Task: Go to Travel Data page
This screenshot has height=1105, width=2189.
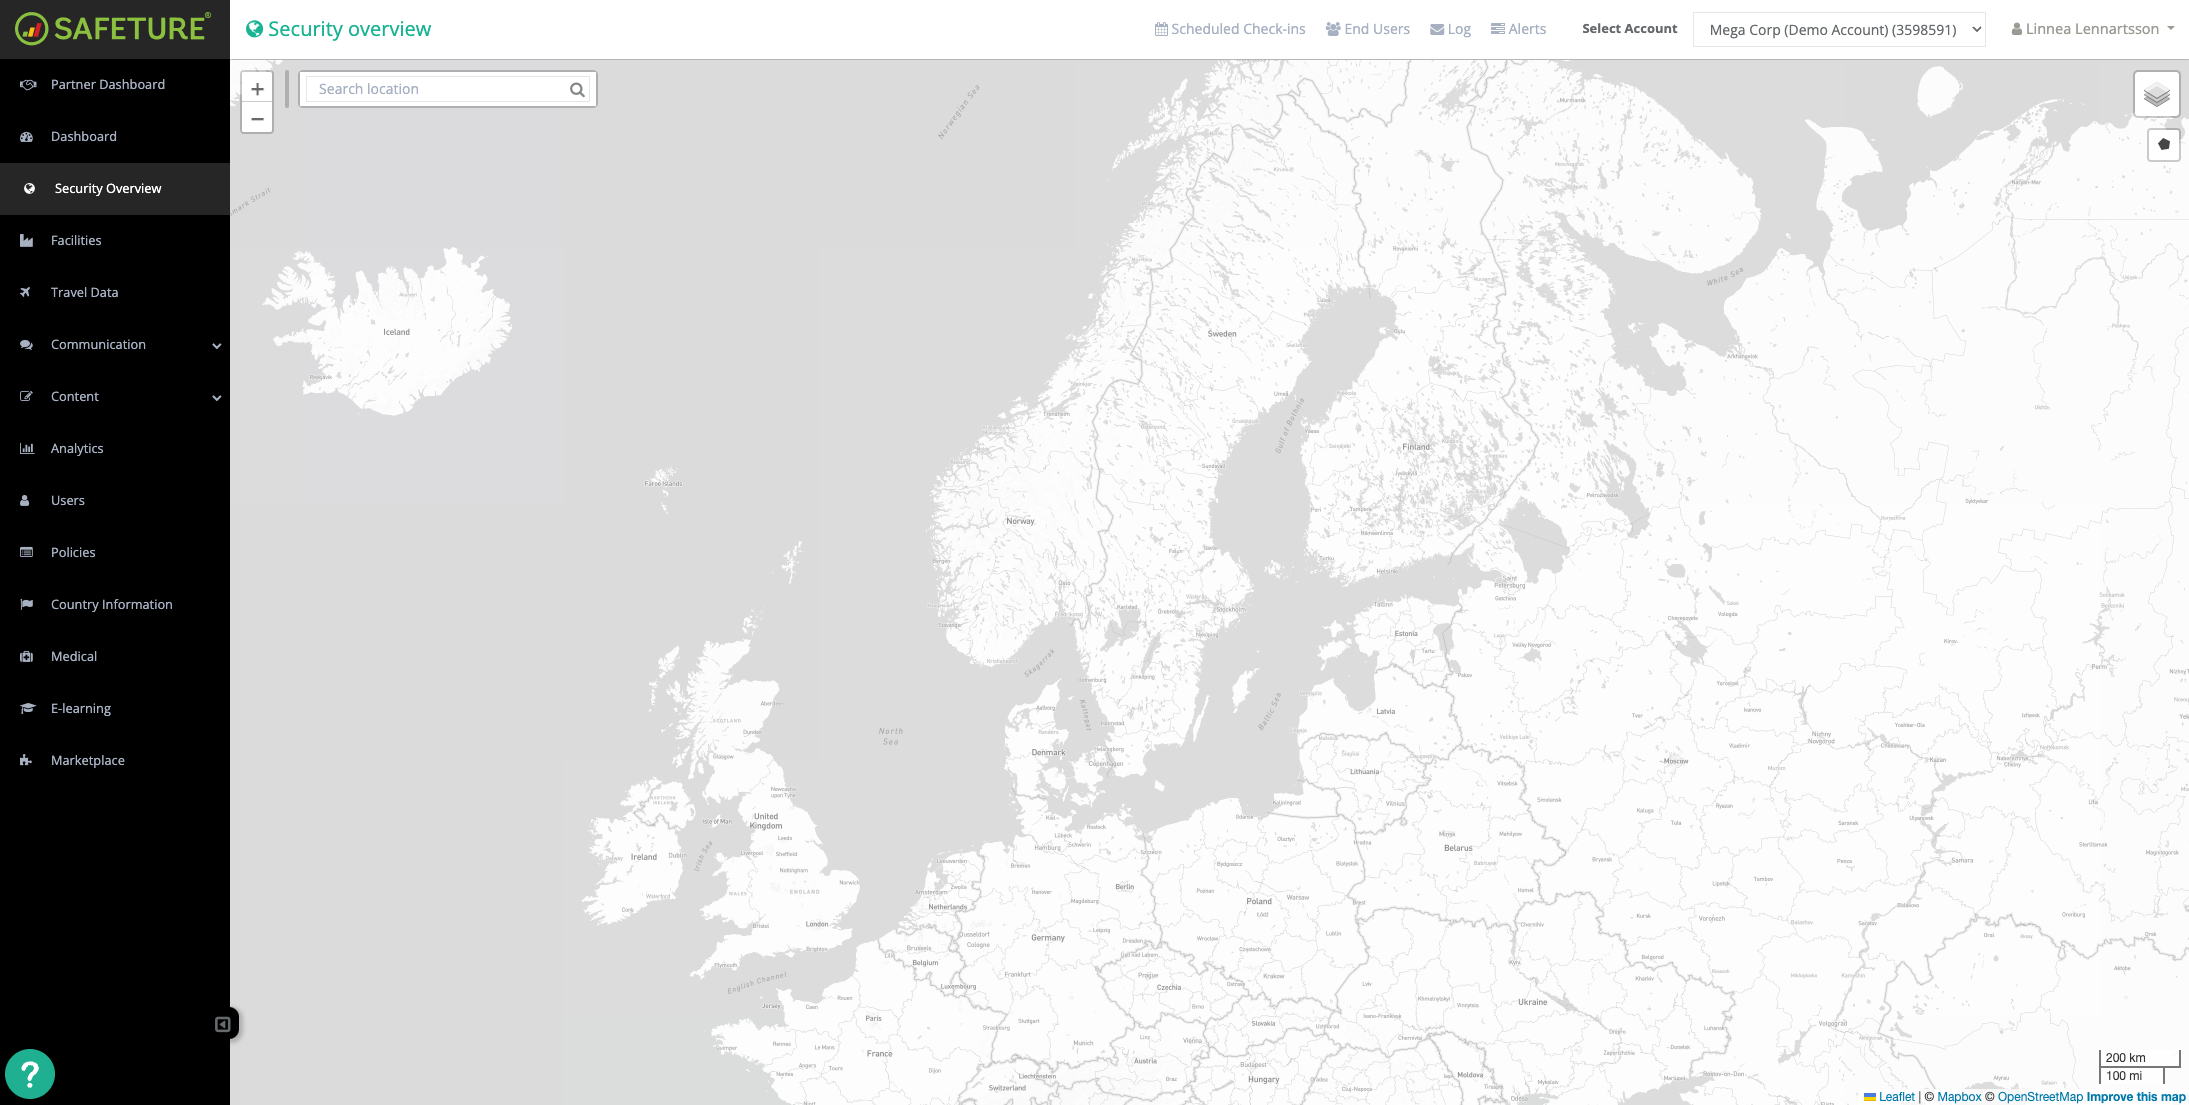Action: (x=84, y=292)
